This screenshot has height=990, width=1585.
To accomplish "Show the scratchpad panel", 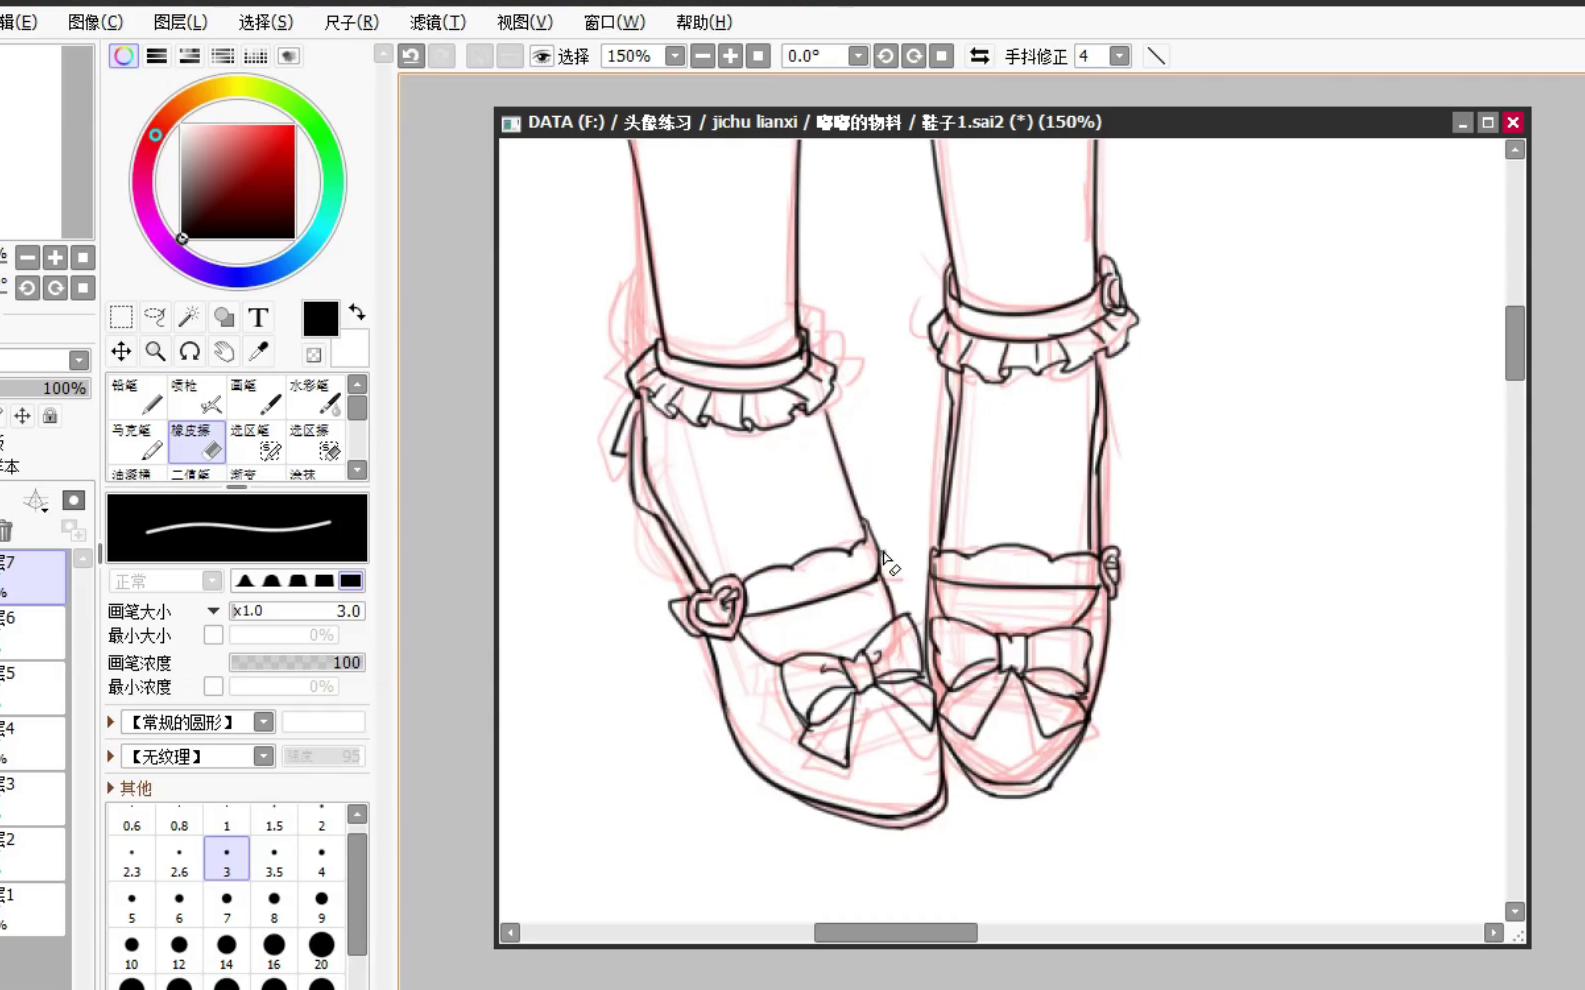I will coord(289,56).
